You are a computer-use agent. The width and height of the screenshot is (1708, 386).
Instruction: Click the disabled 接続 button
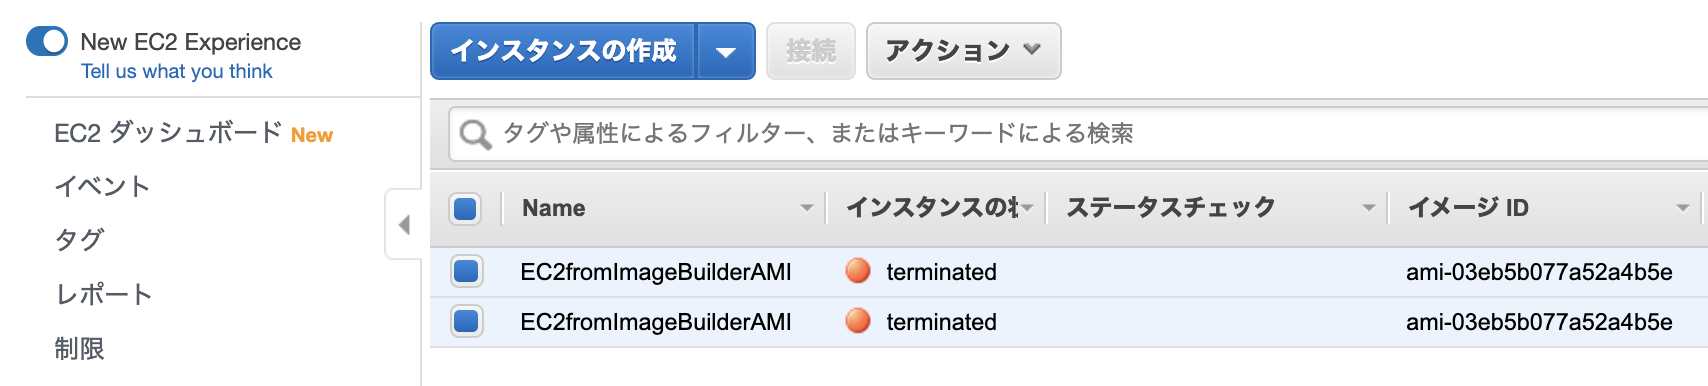[810, 51]
